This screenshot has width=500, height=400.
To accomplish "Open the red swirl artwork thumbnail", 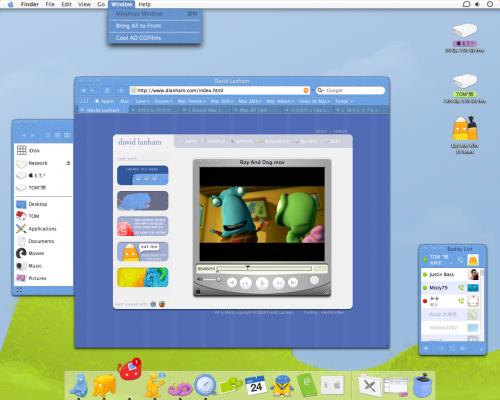I will click(x=143, y=226).
